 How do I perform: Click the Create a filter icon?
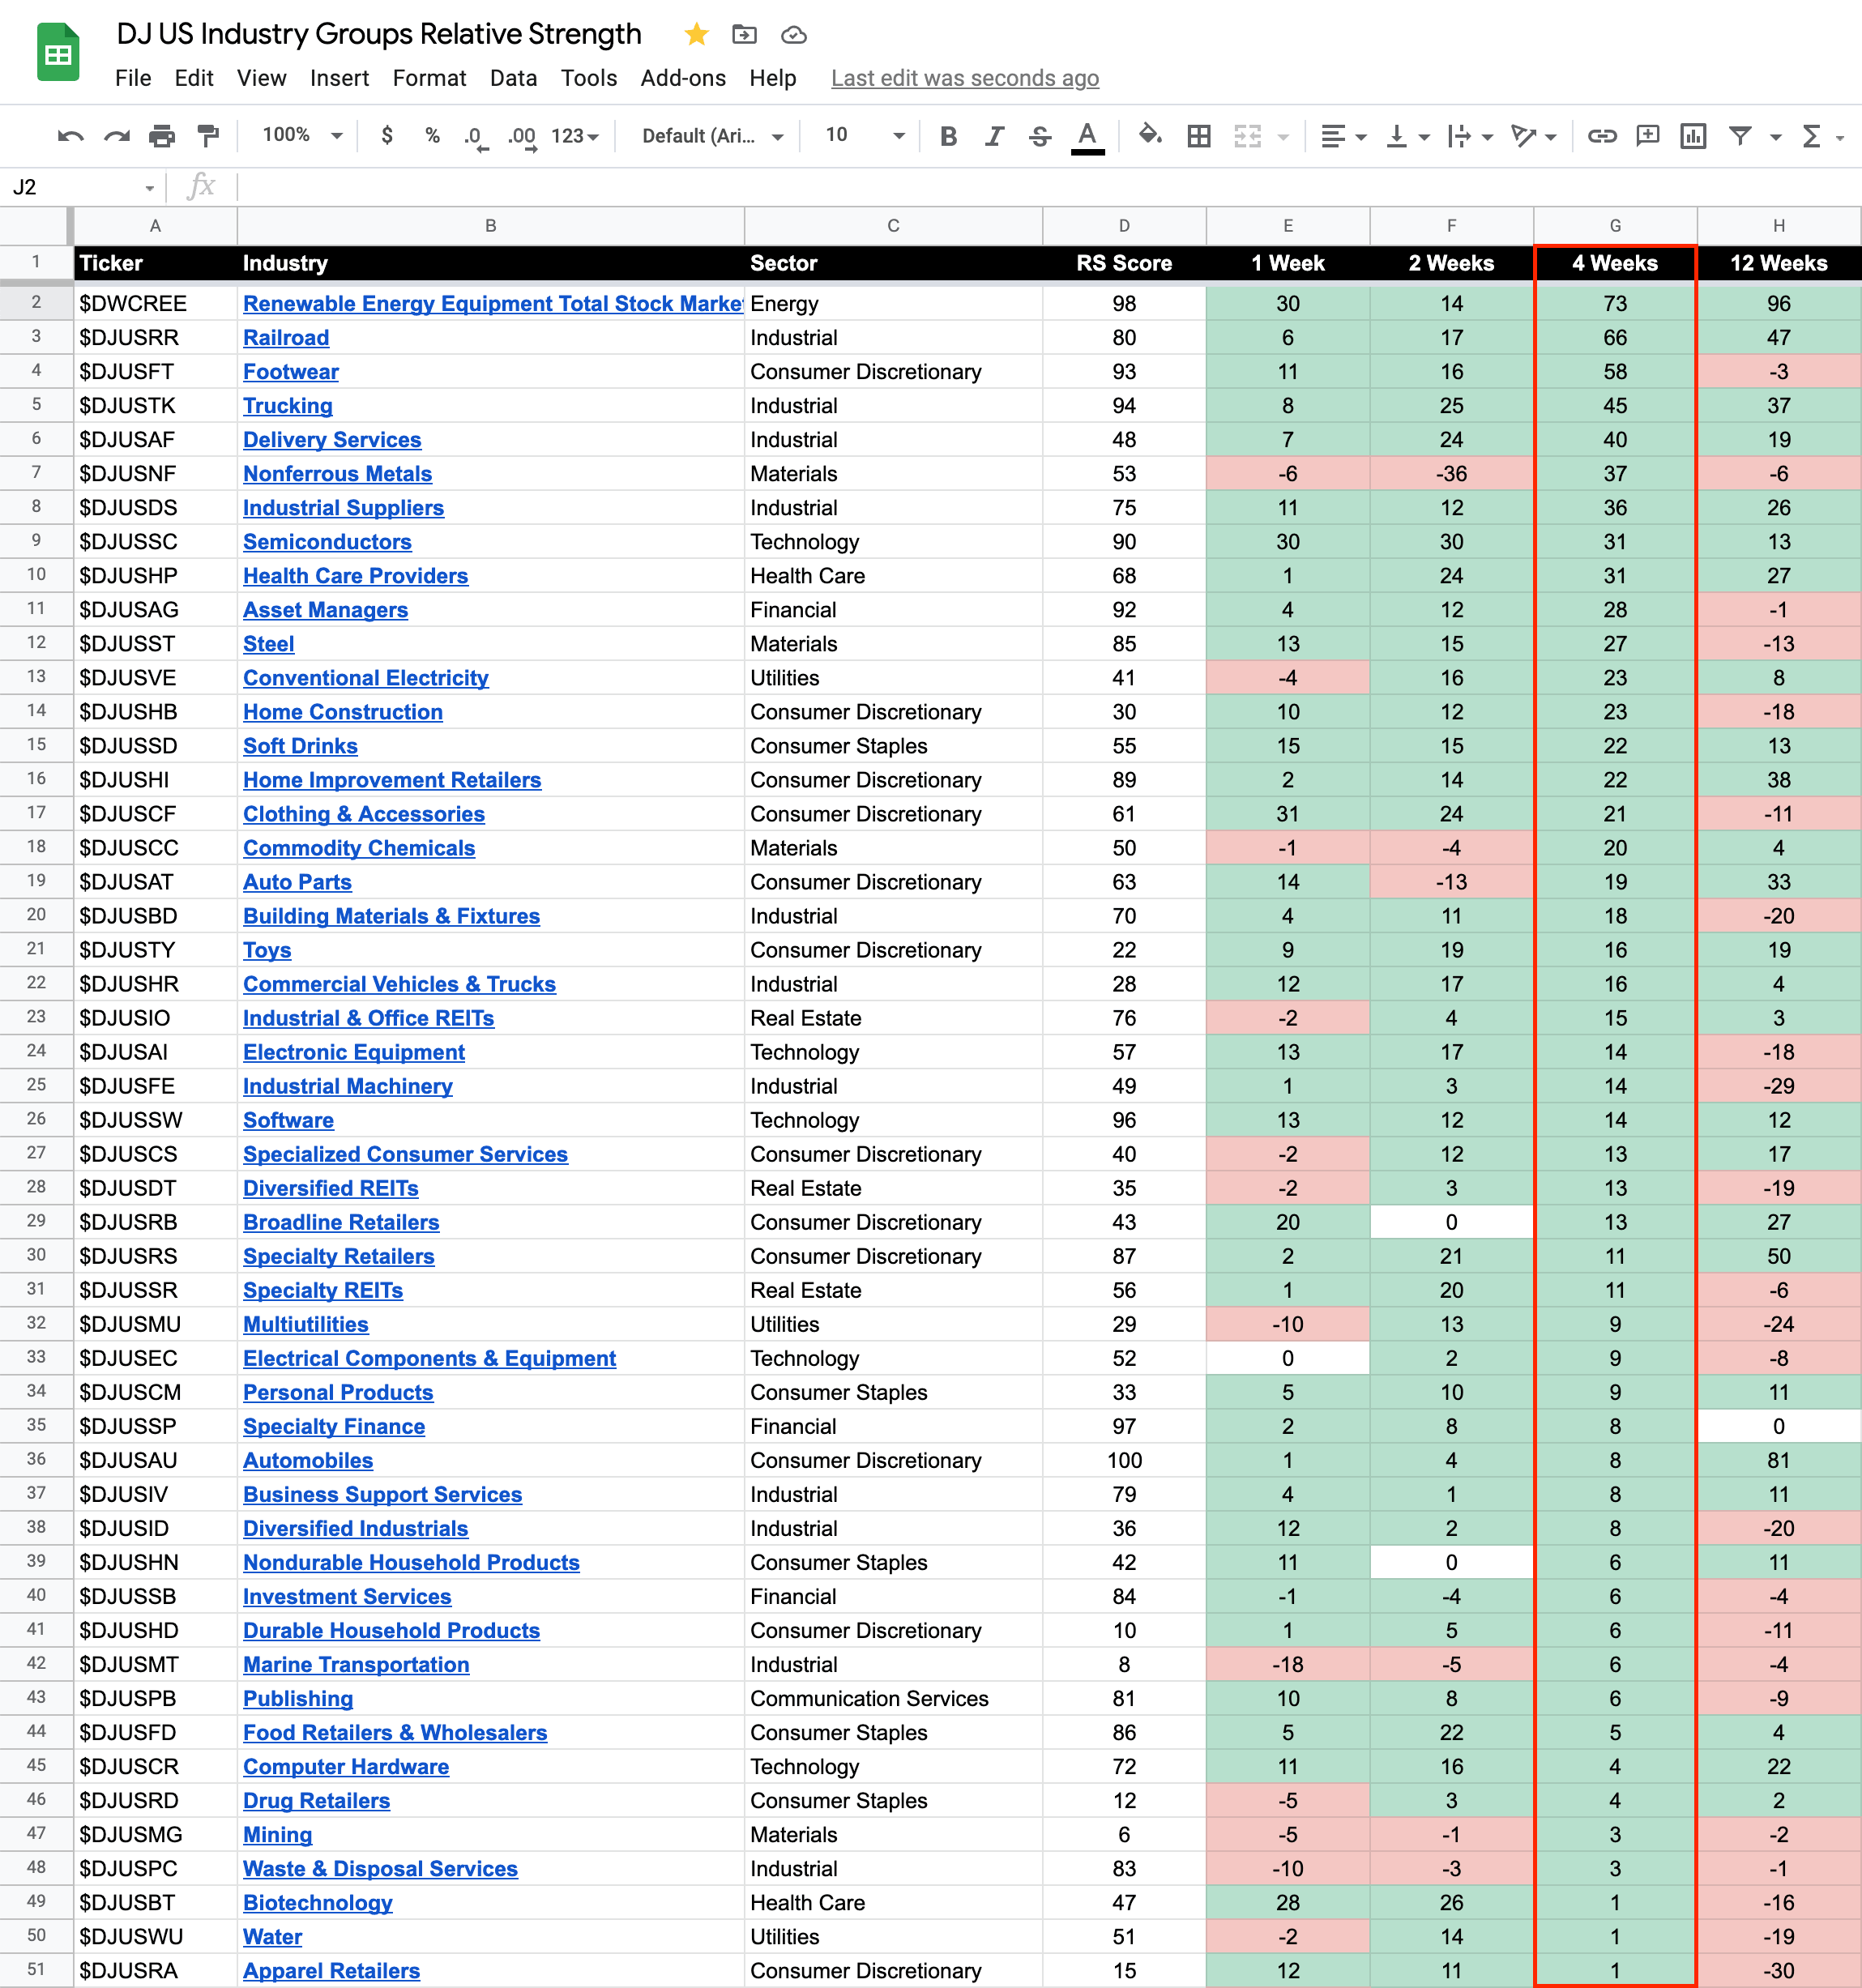(1740, 136)
